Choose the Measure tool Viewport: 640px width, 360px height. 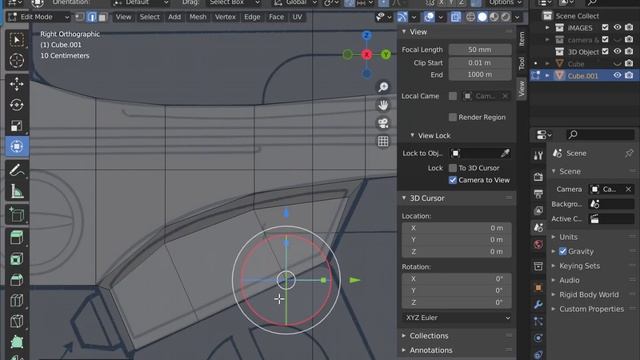pyautogui.click(x=17, y=191)
